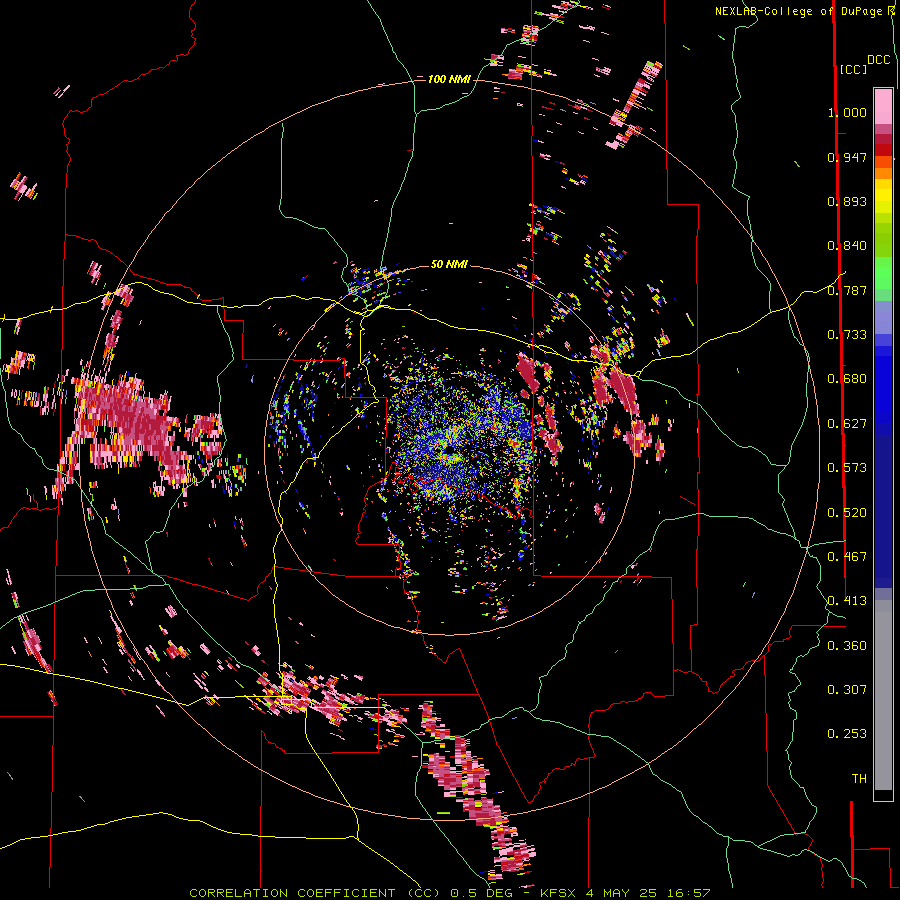Click the 0.680 scale value

(847, 379)
